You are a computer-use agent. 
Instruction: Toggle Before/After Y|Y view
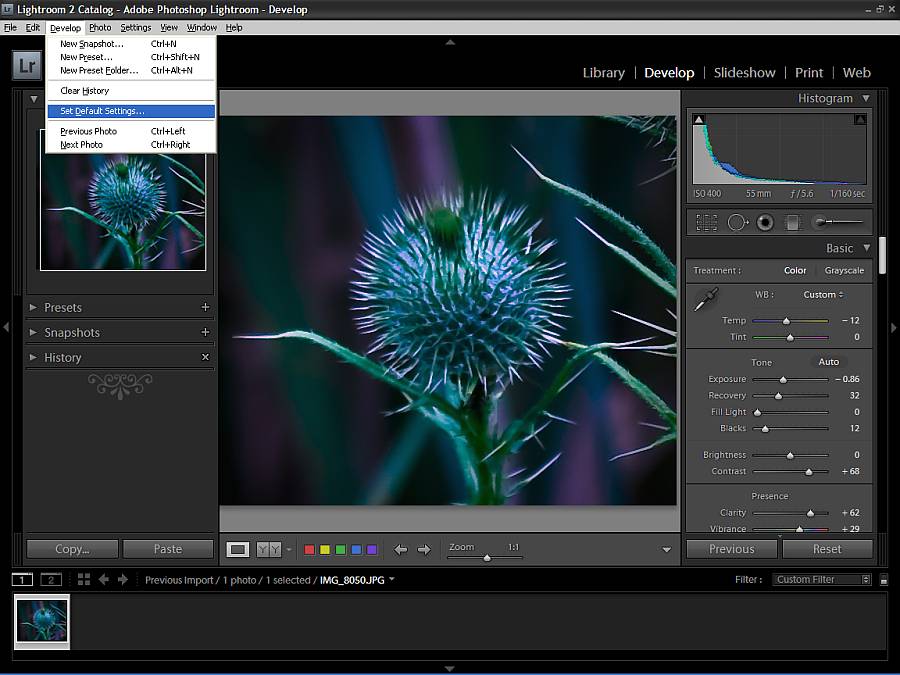[269, 549]
